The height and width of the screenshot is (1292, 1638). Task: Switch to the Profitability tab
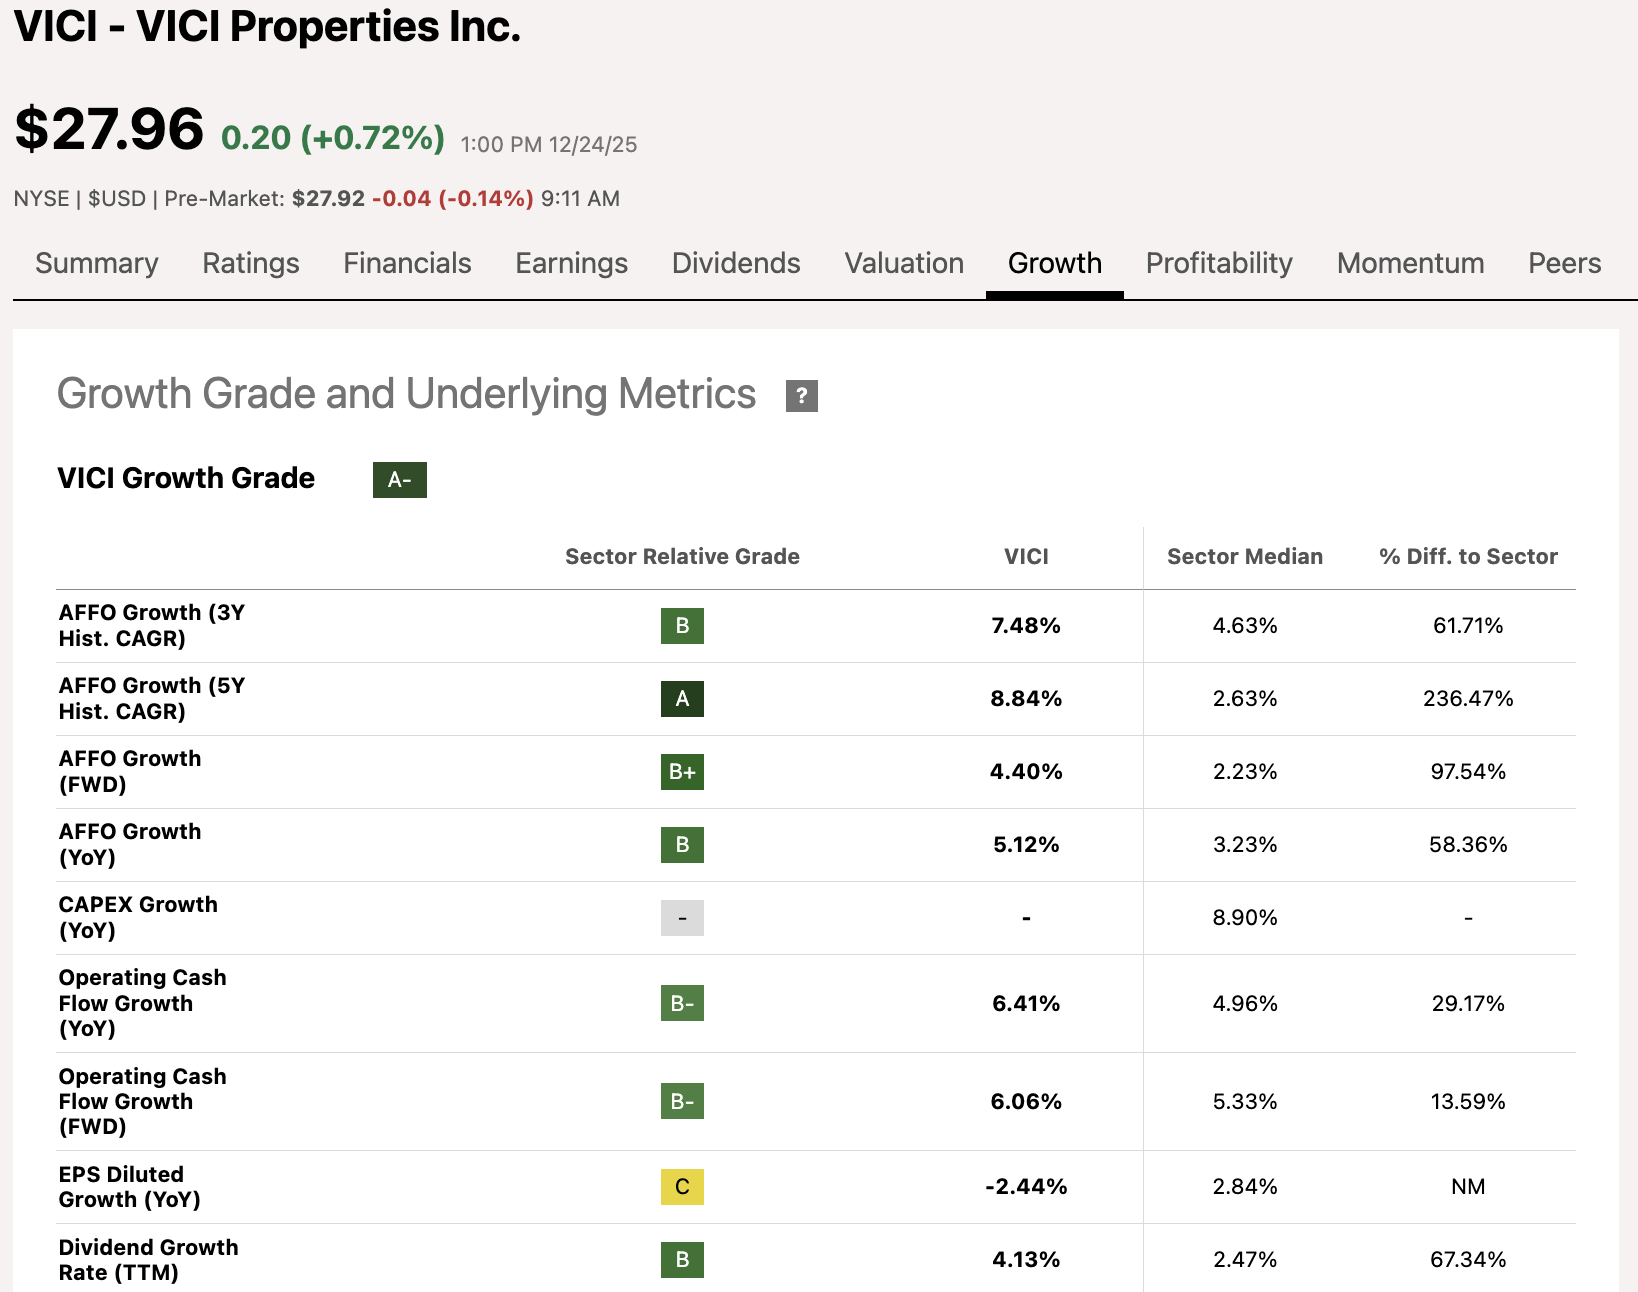pyautogui.click(x=1219, y=263)
